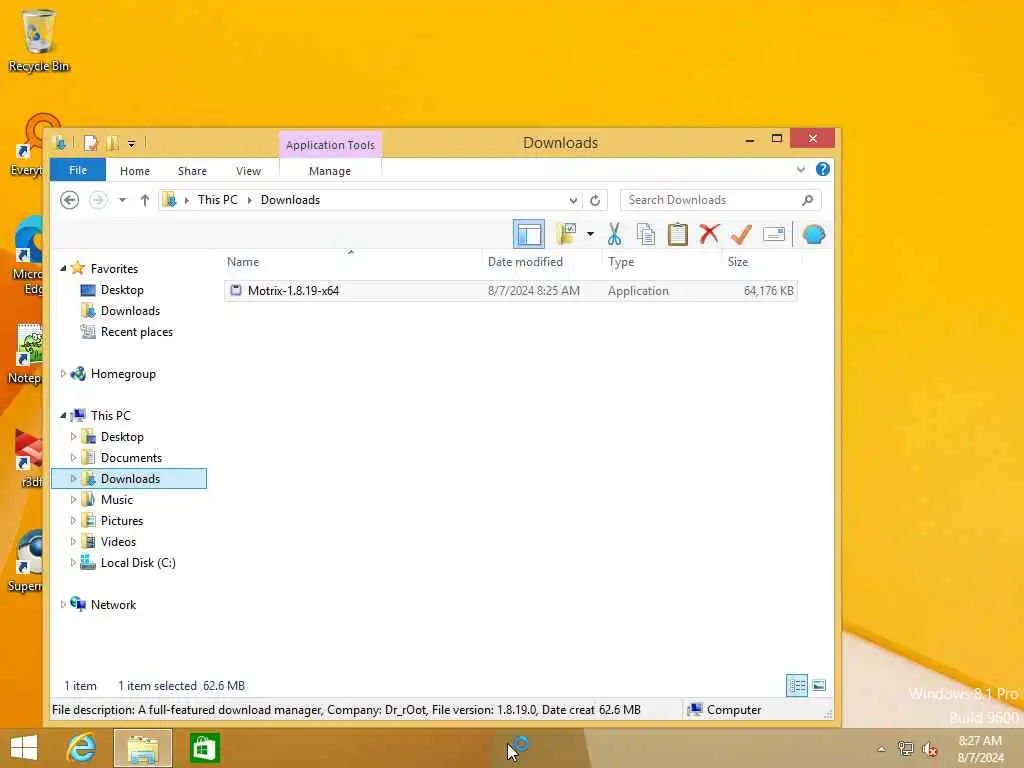Select Pictures under This PC
1024x768 pixels.
point(121,520)
